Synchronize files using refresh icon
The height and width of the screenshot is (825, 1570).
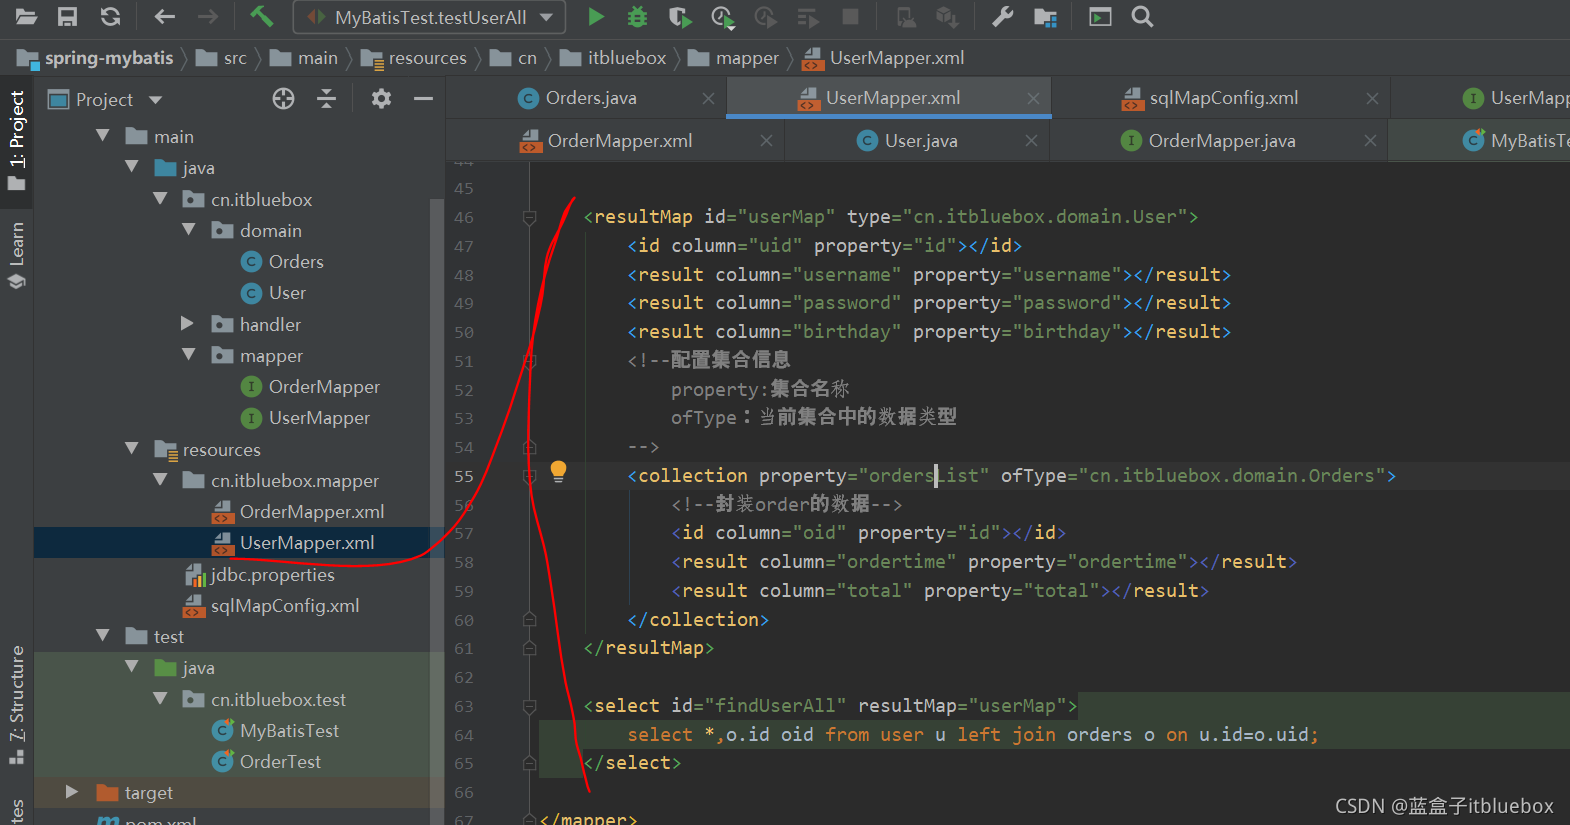pyautogui.click(x=110, y=16)
